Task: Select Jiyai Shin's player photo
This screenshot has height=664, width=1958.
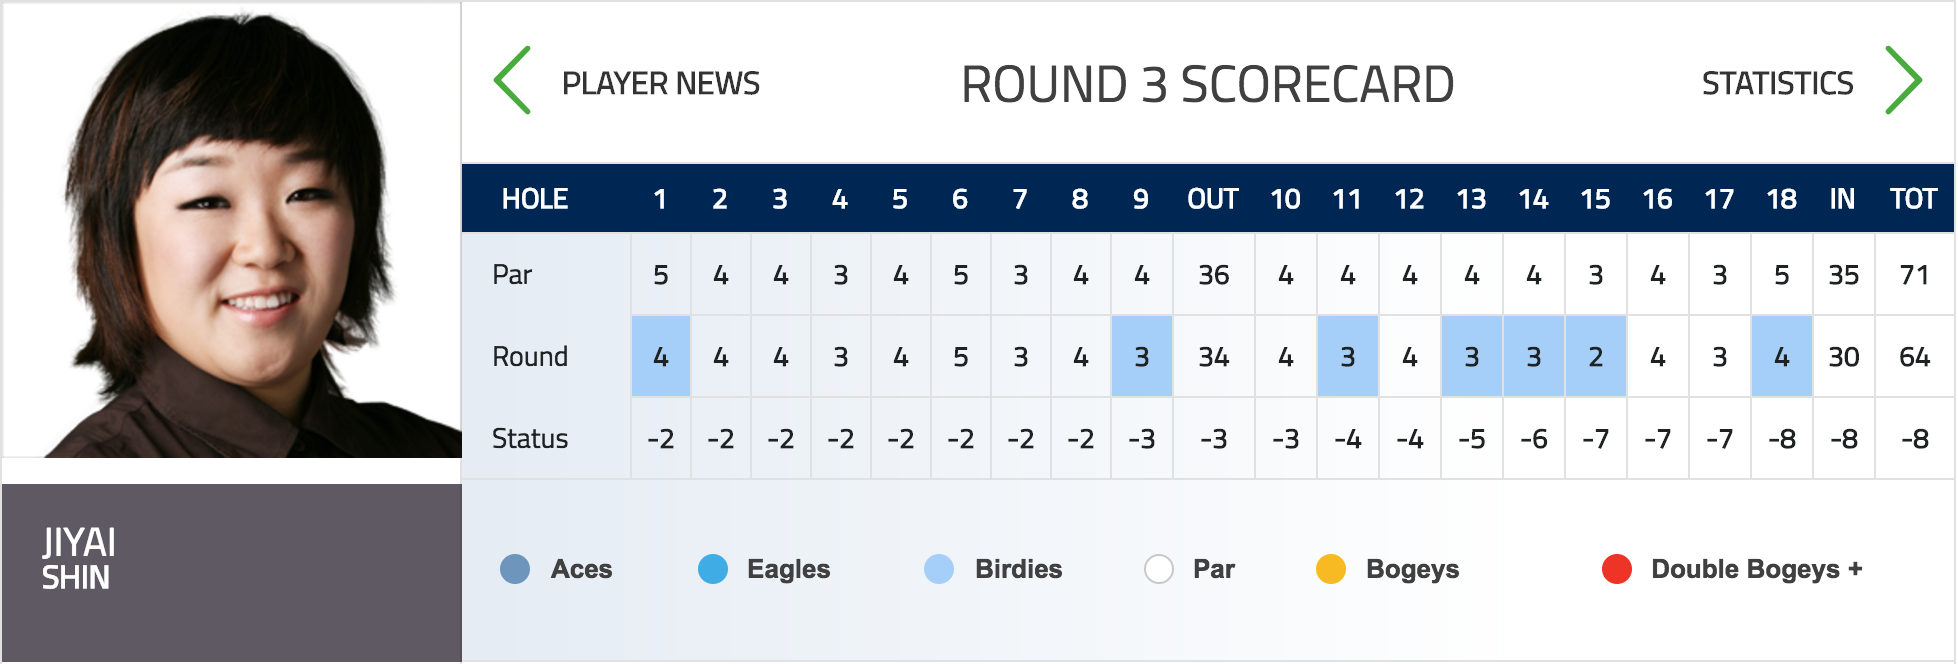Action: [232, 230]
